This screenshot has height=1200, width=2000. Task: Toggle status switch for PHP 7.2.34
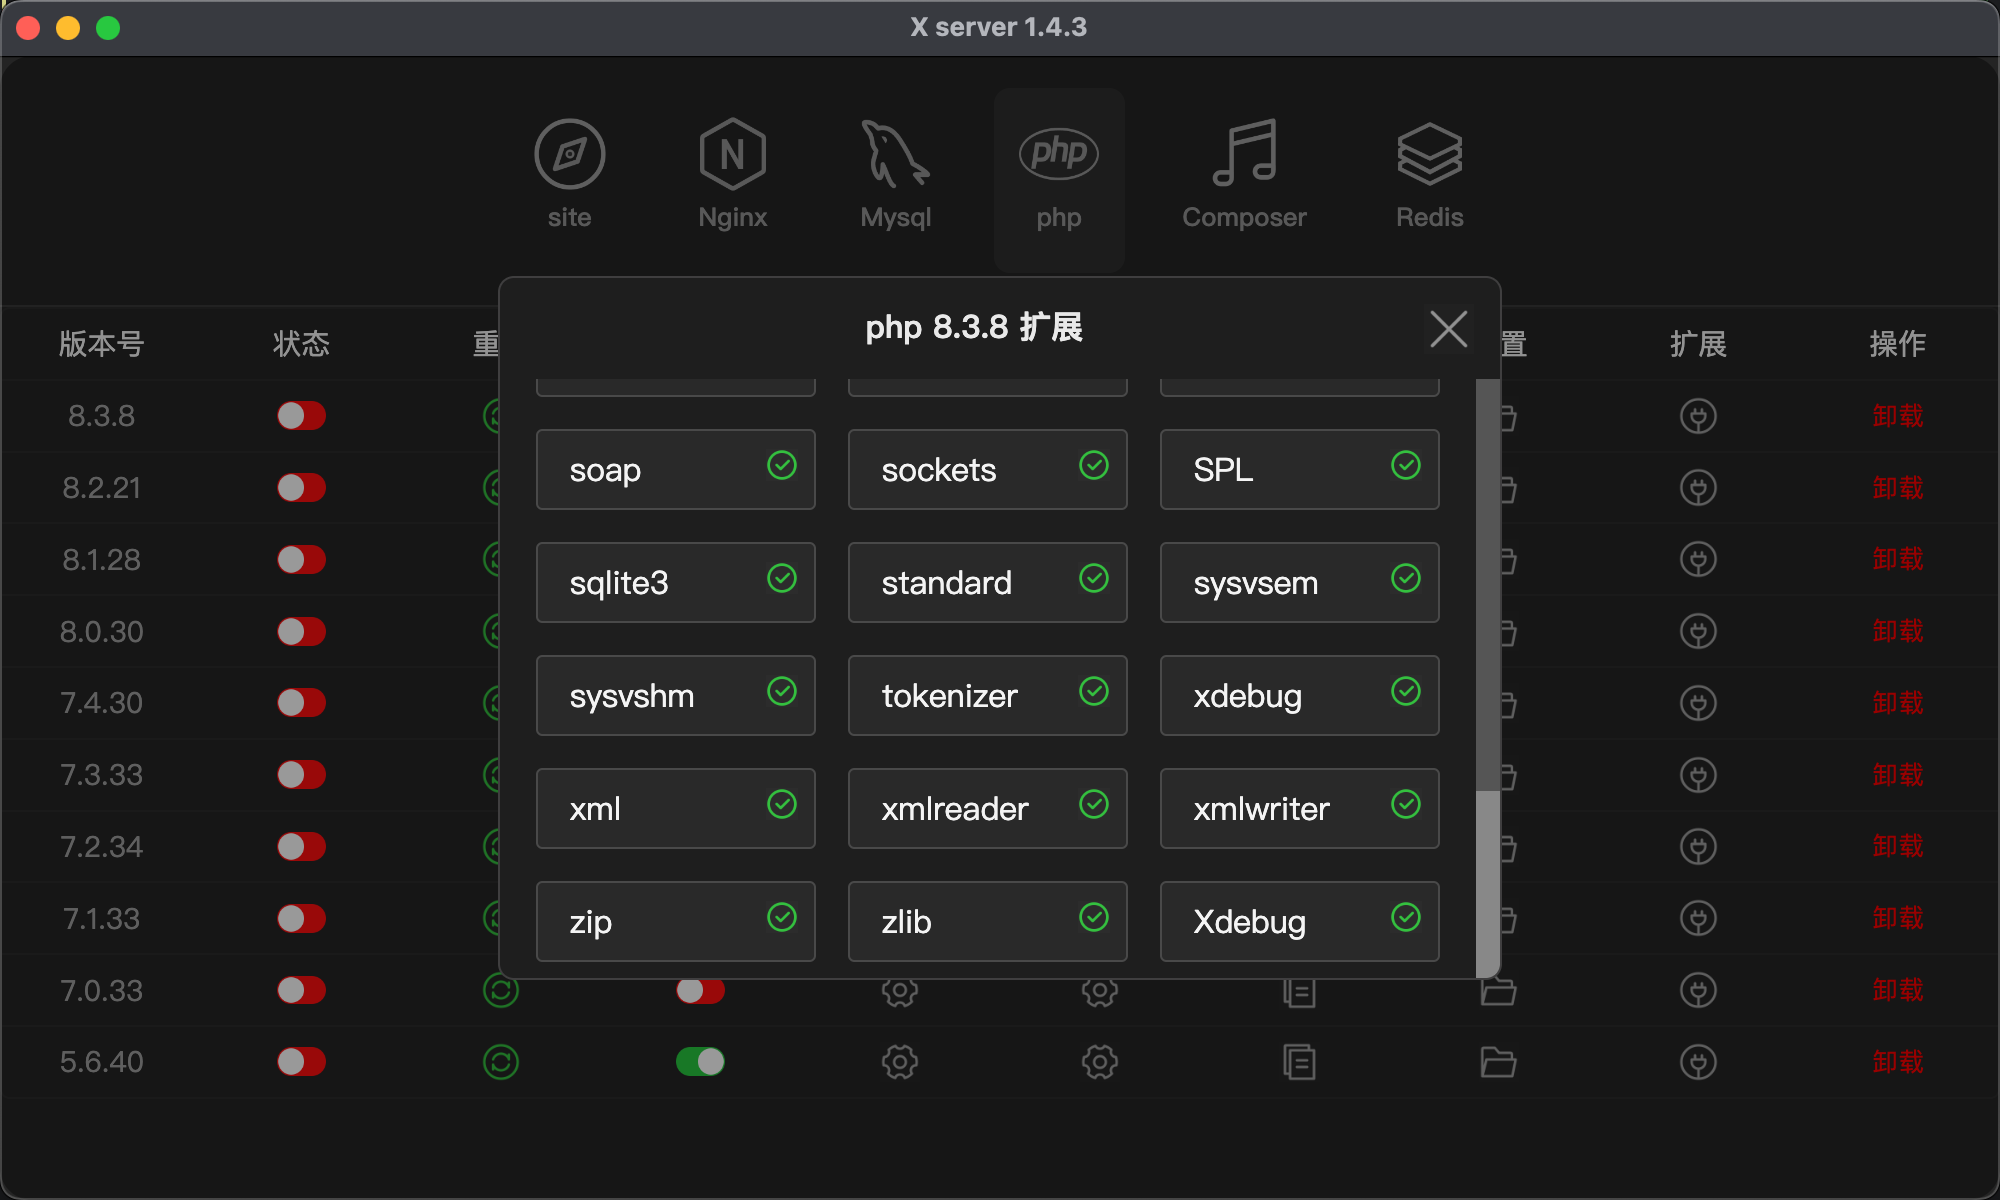301,847
